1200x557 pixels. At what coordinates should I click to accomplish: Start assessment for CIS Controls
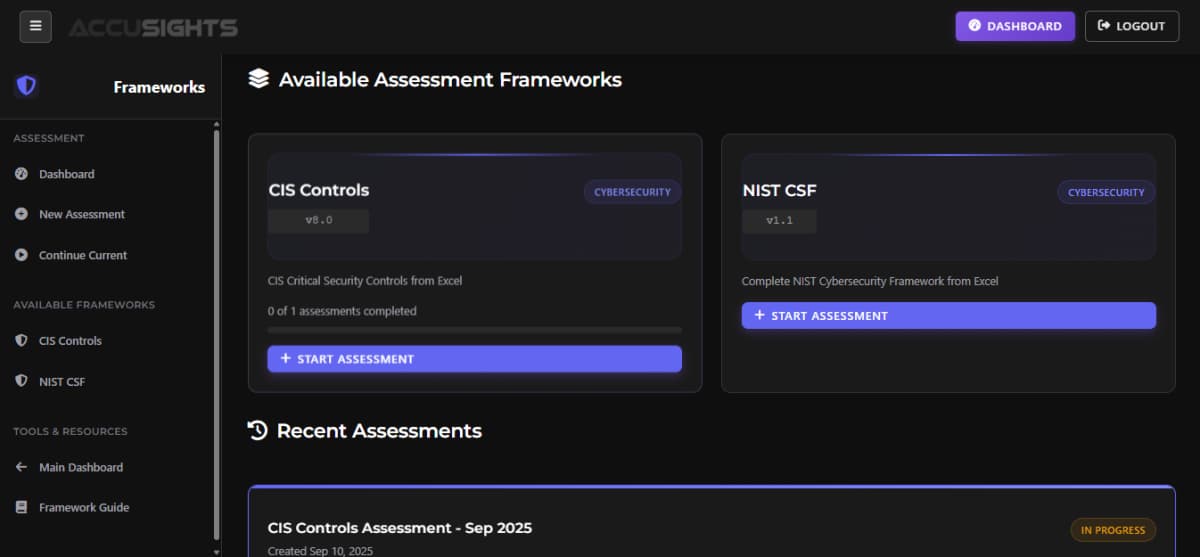474,359
